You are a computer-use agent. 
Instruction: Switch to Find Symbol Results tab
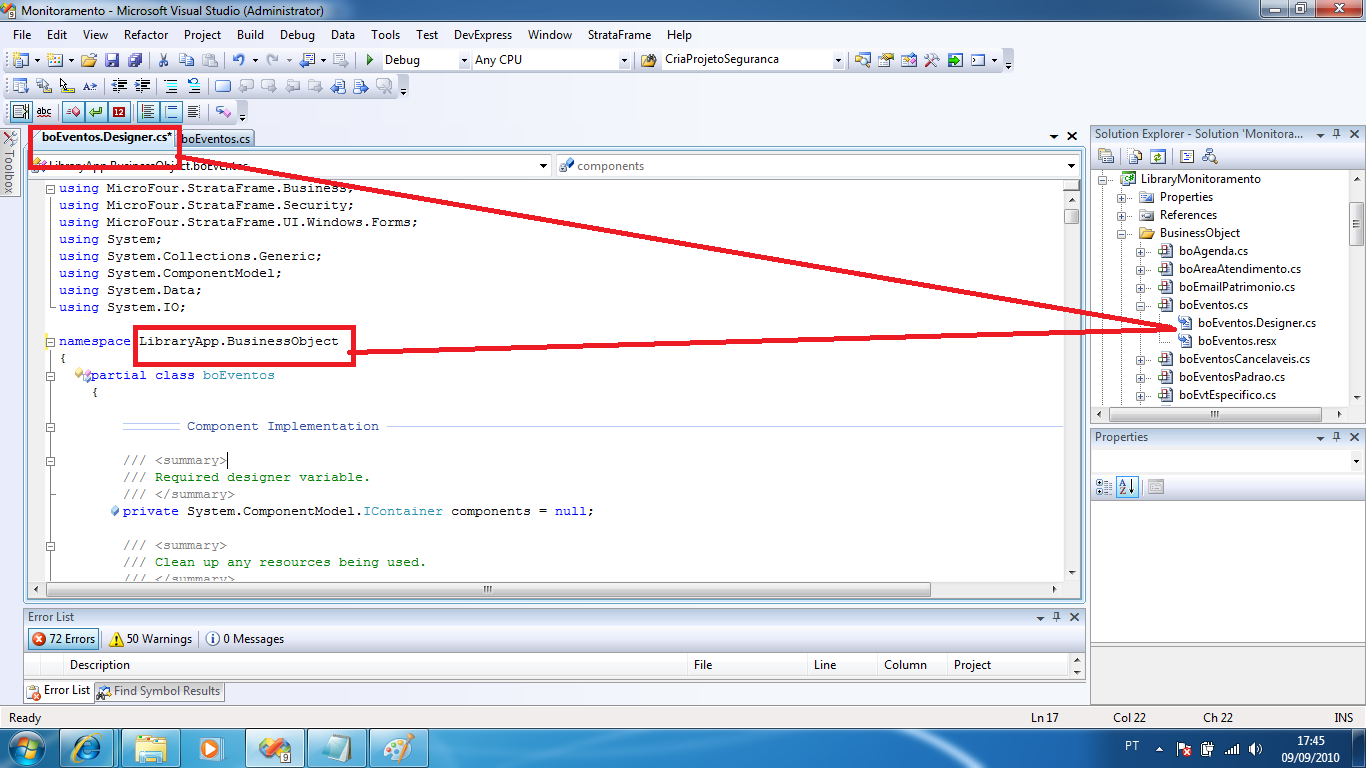point(160,691)
